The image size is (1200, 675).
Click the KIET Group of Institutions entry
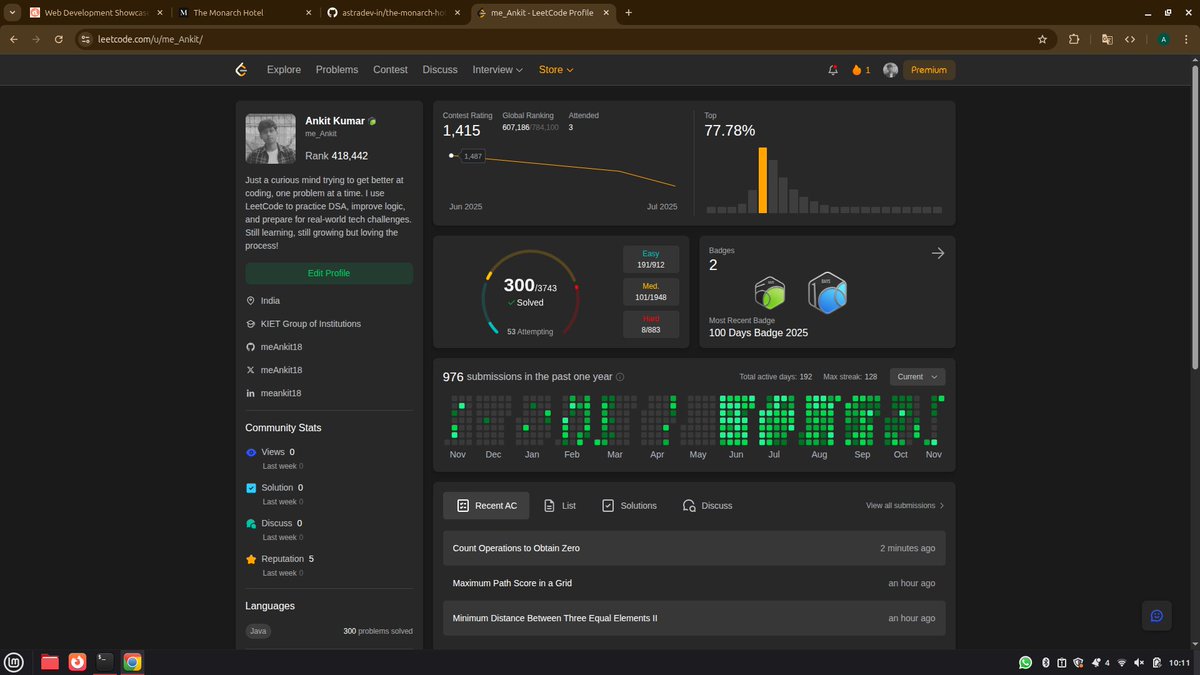[x=311, y=324]
